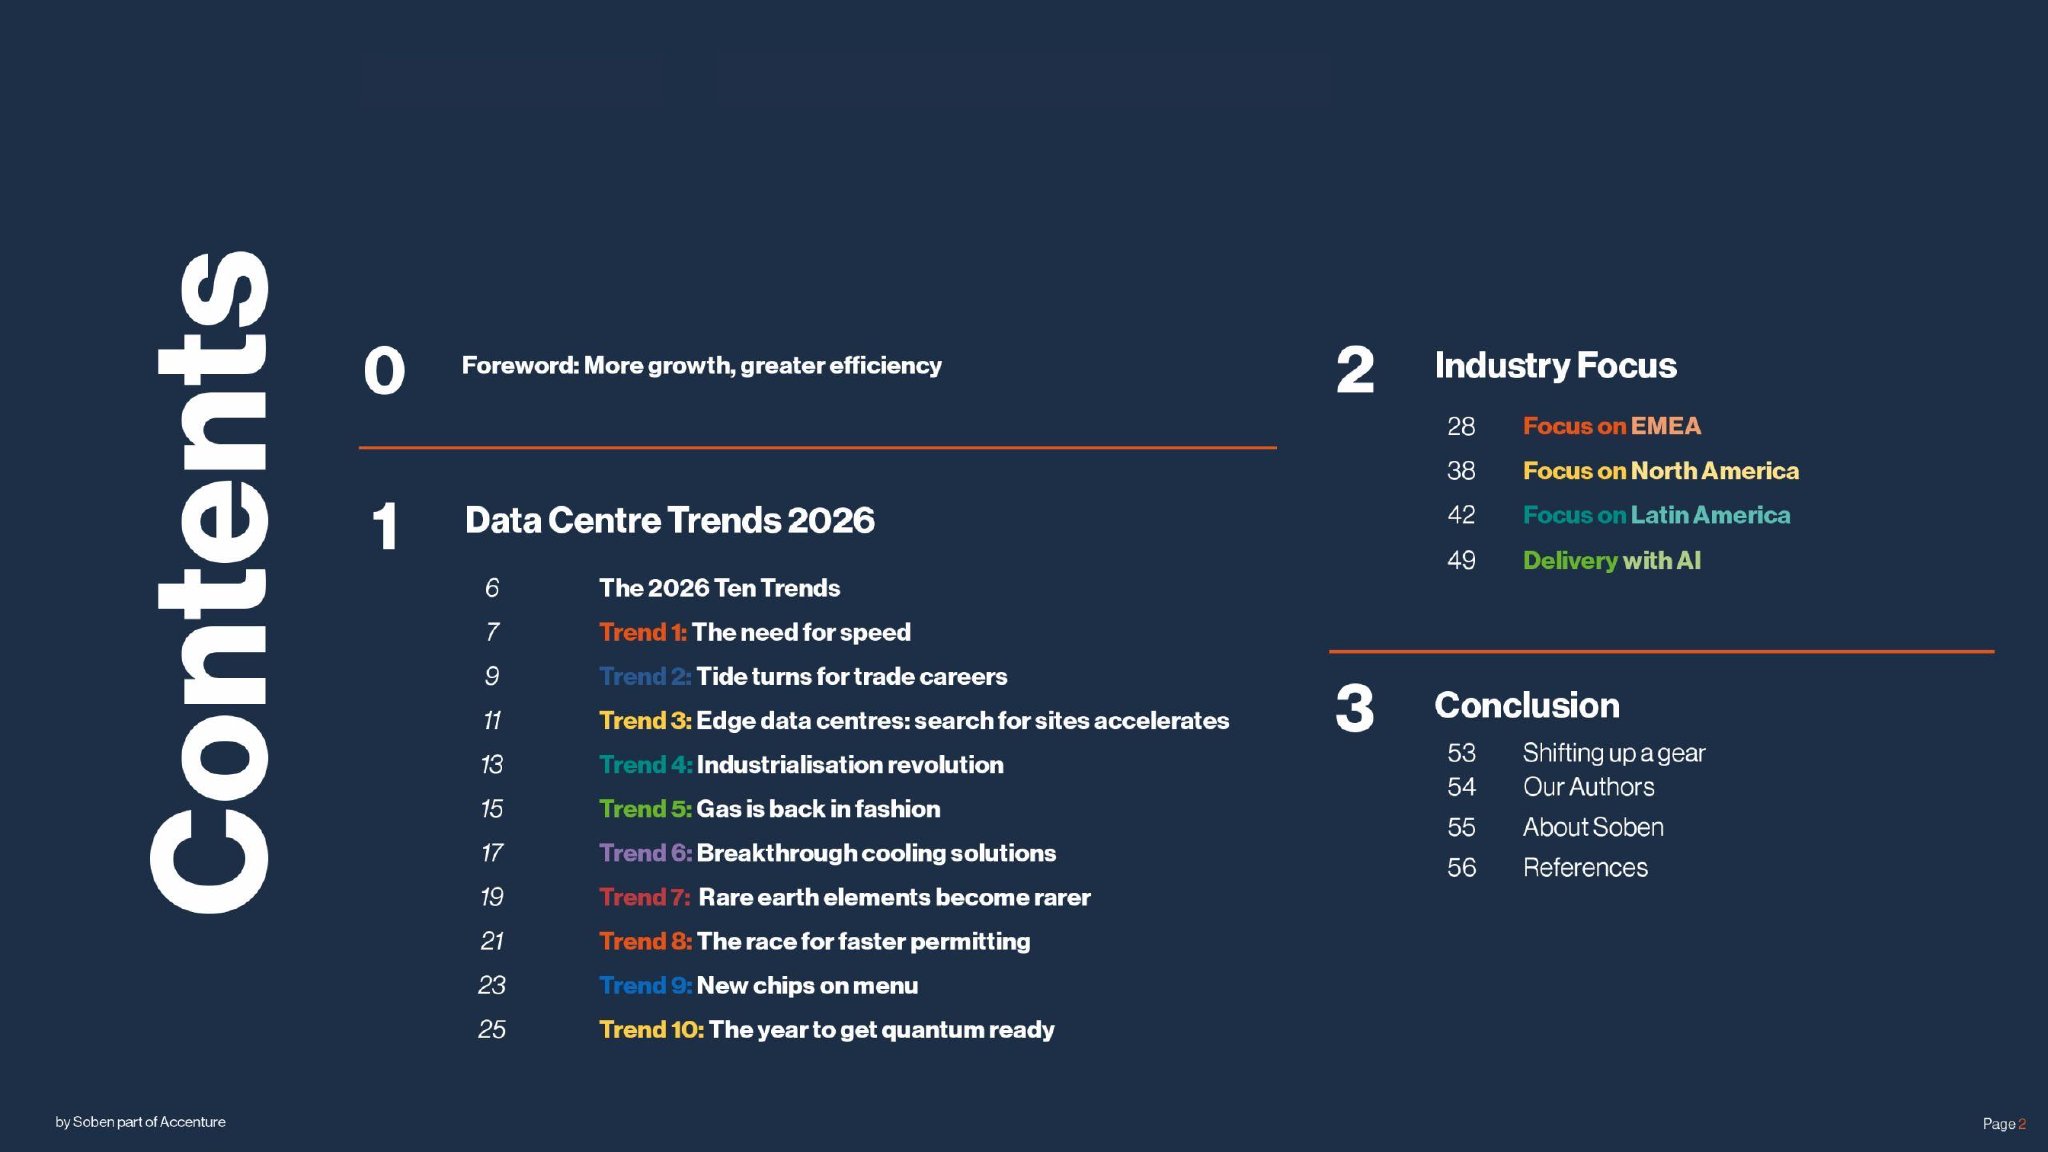
Task: Open Focus on North America
Action: click(1660, 471)
